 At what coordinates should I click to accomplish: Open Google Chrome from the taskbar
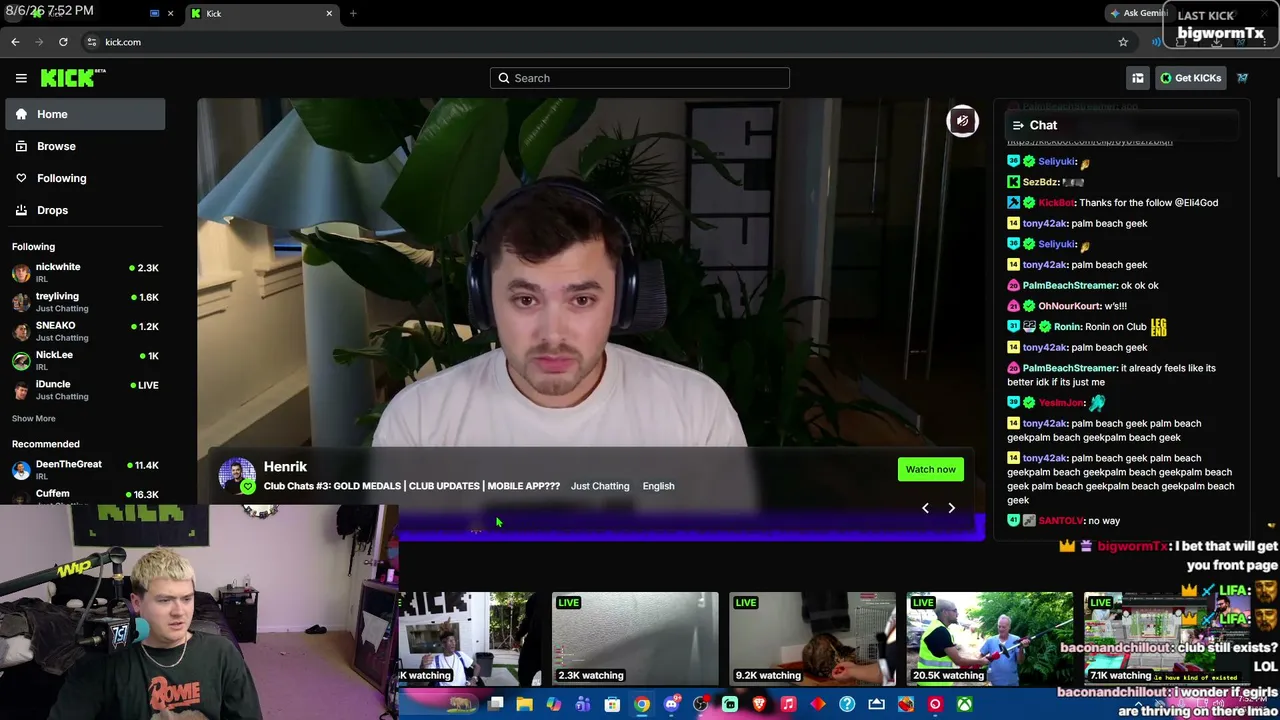[642, 704]
